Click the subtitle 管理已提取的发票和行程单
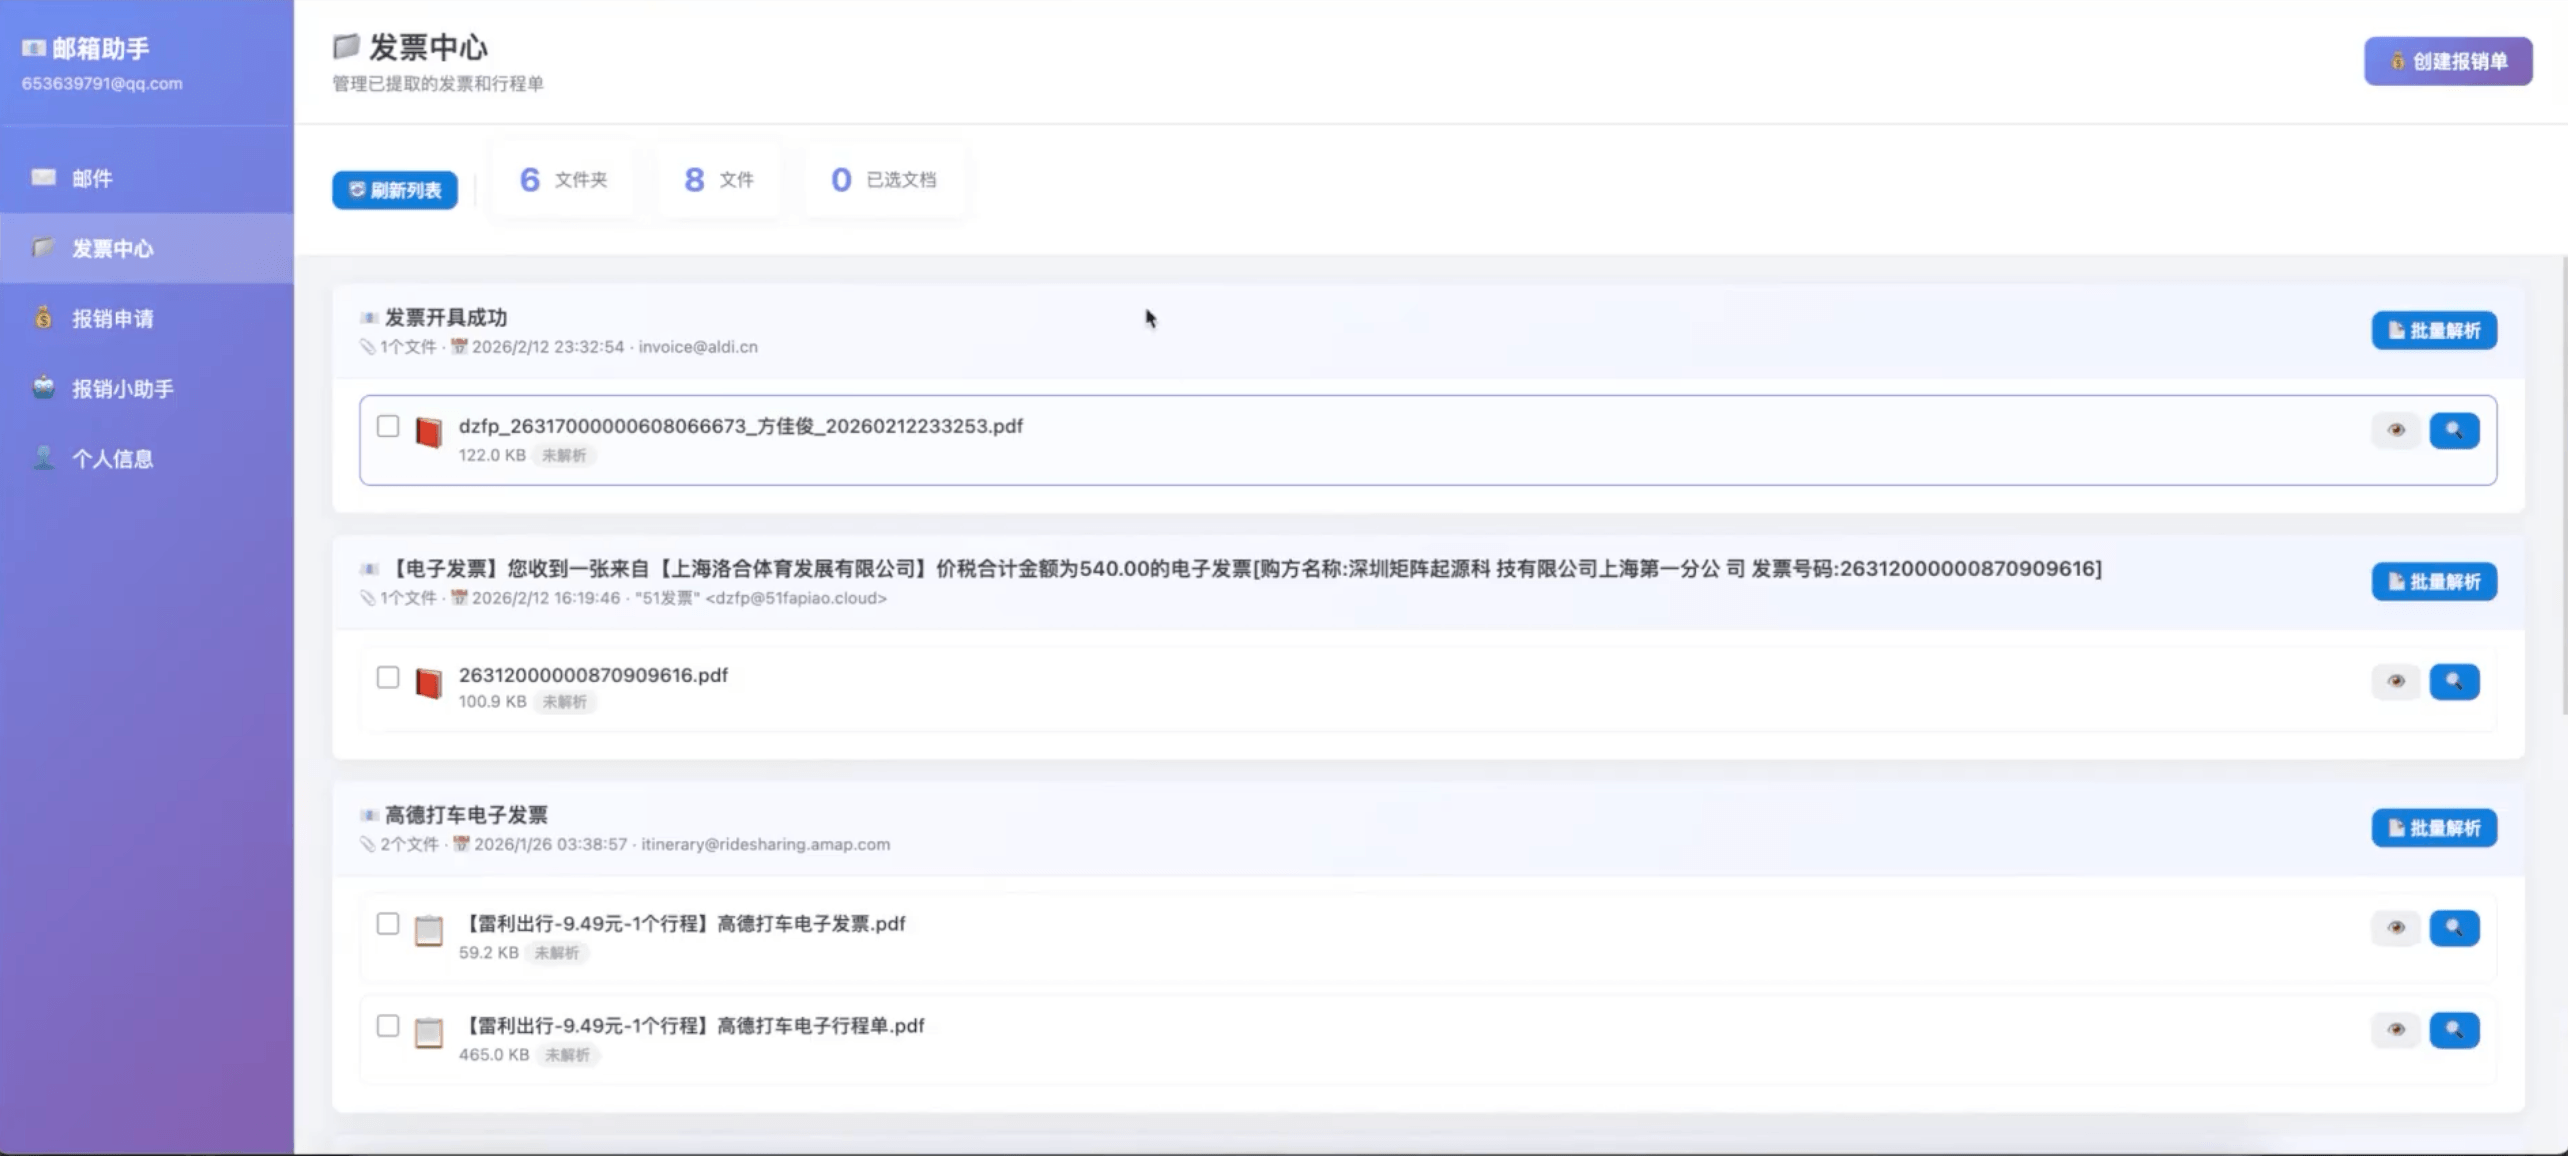This screenshot has height=1156, width=2568. pyautogui.click(x=438, y=84)
